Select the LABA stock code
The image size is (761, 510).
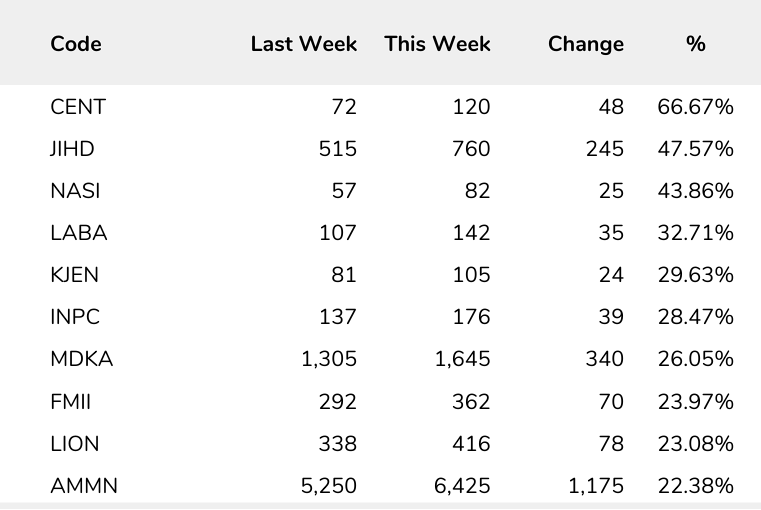tap(78, 233)
